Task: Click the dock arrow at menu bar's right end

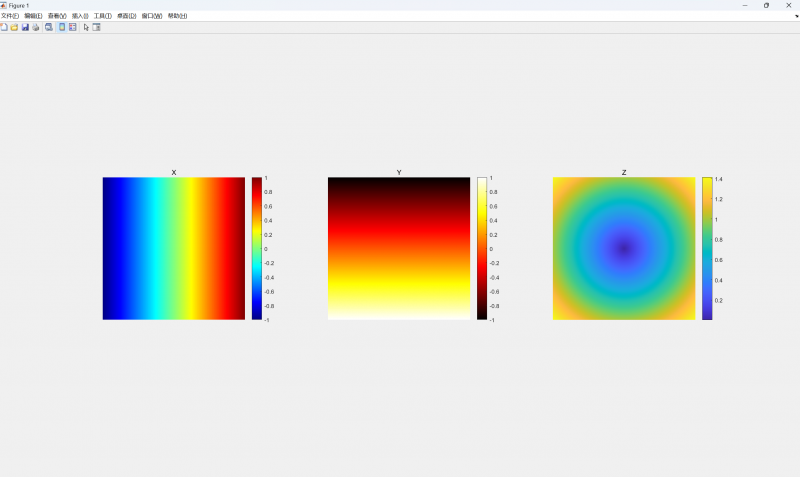Action: click(796, 16)
